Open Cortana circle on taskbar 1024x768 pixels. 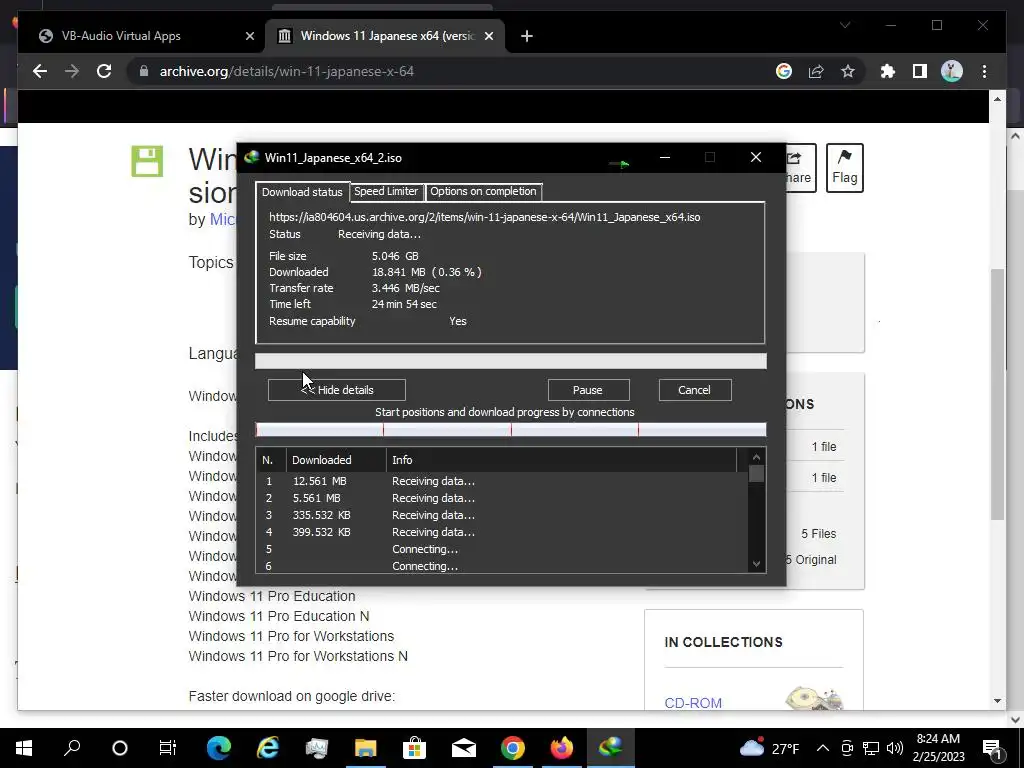pyautogui.click(x=120, y=748)
